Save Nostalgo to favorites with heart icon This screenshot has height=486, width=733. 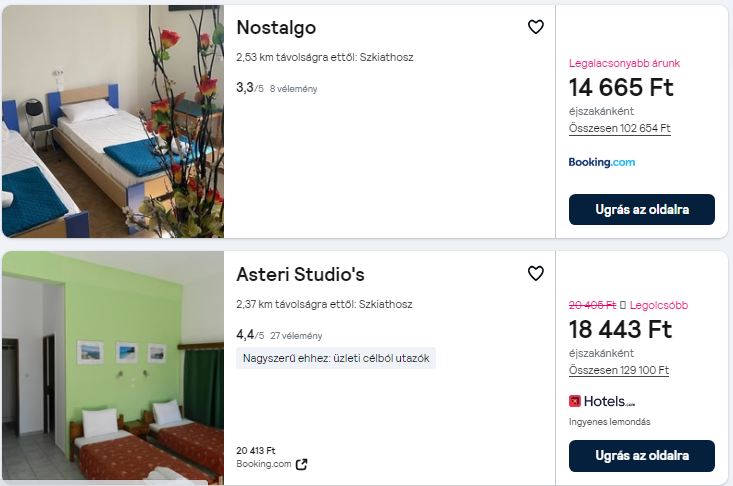536,27
